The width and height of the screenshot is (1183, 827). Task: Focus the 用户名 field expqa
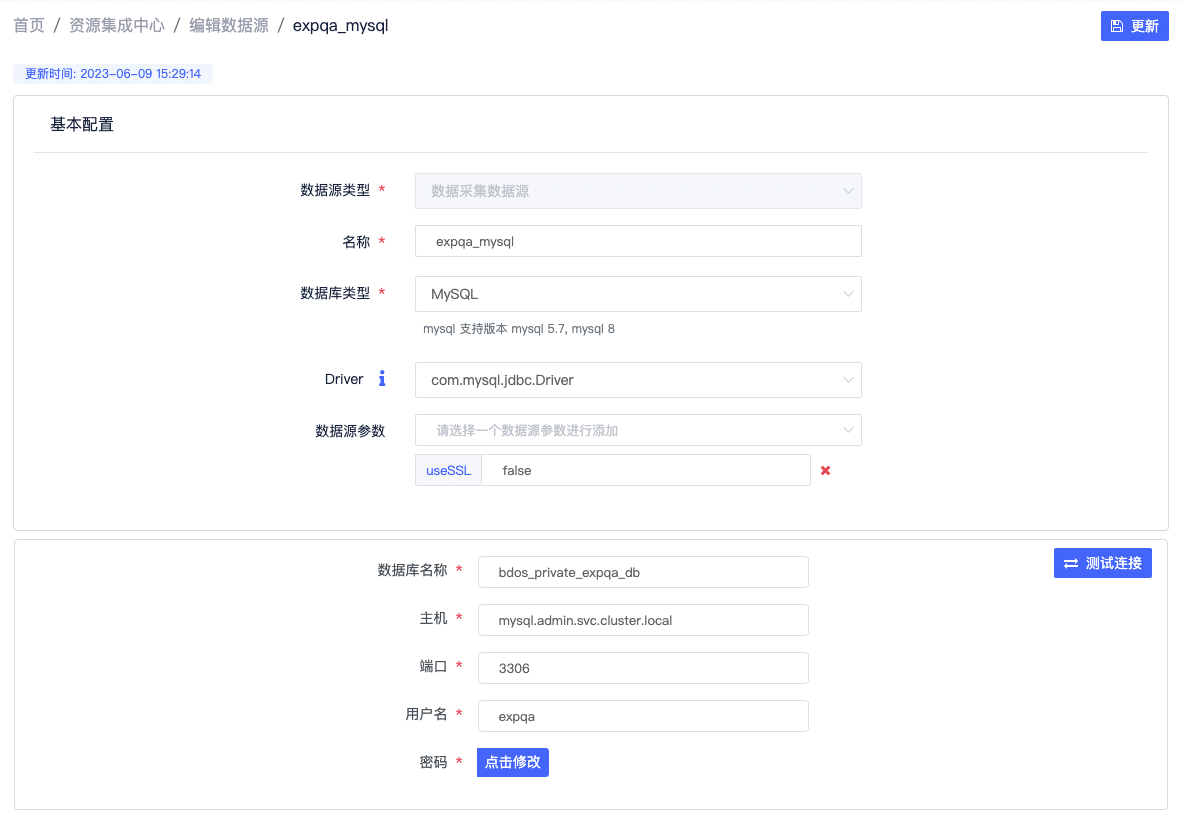coord(643,716)
